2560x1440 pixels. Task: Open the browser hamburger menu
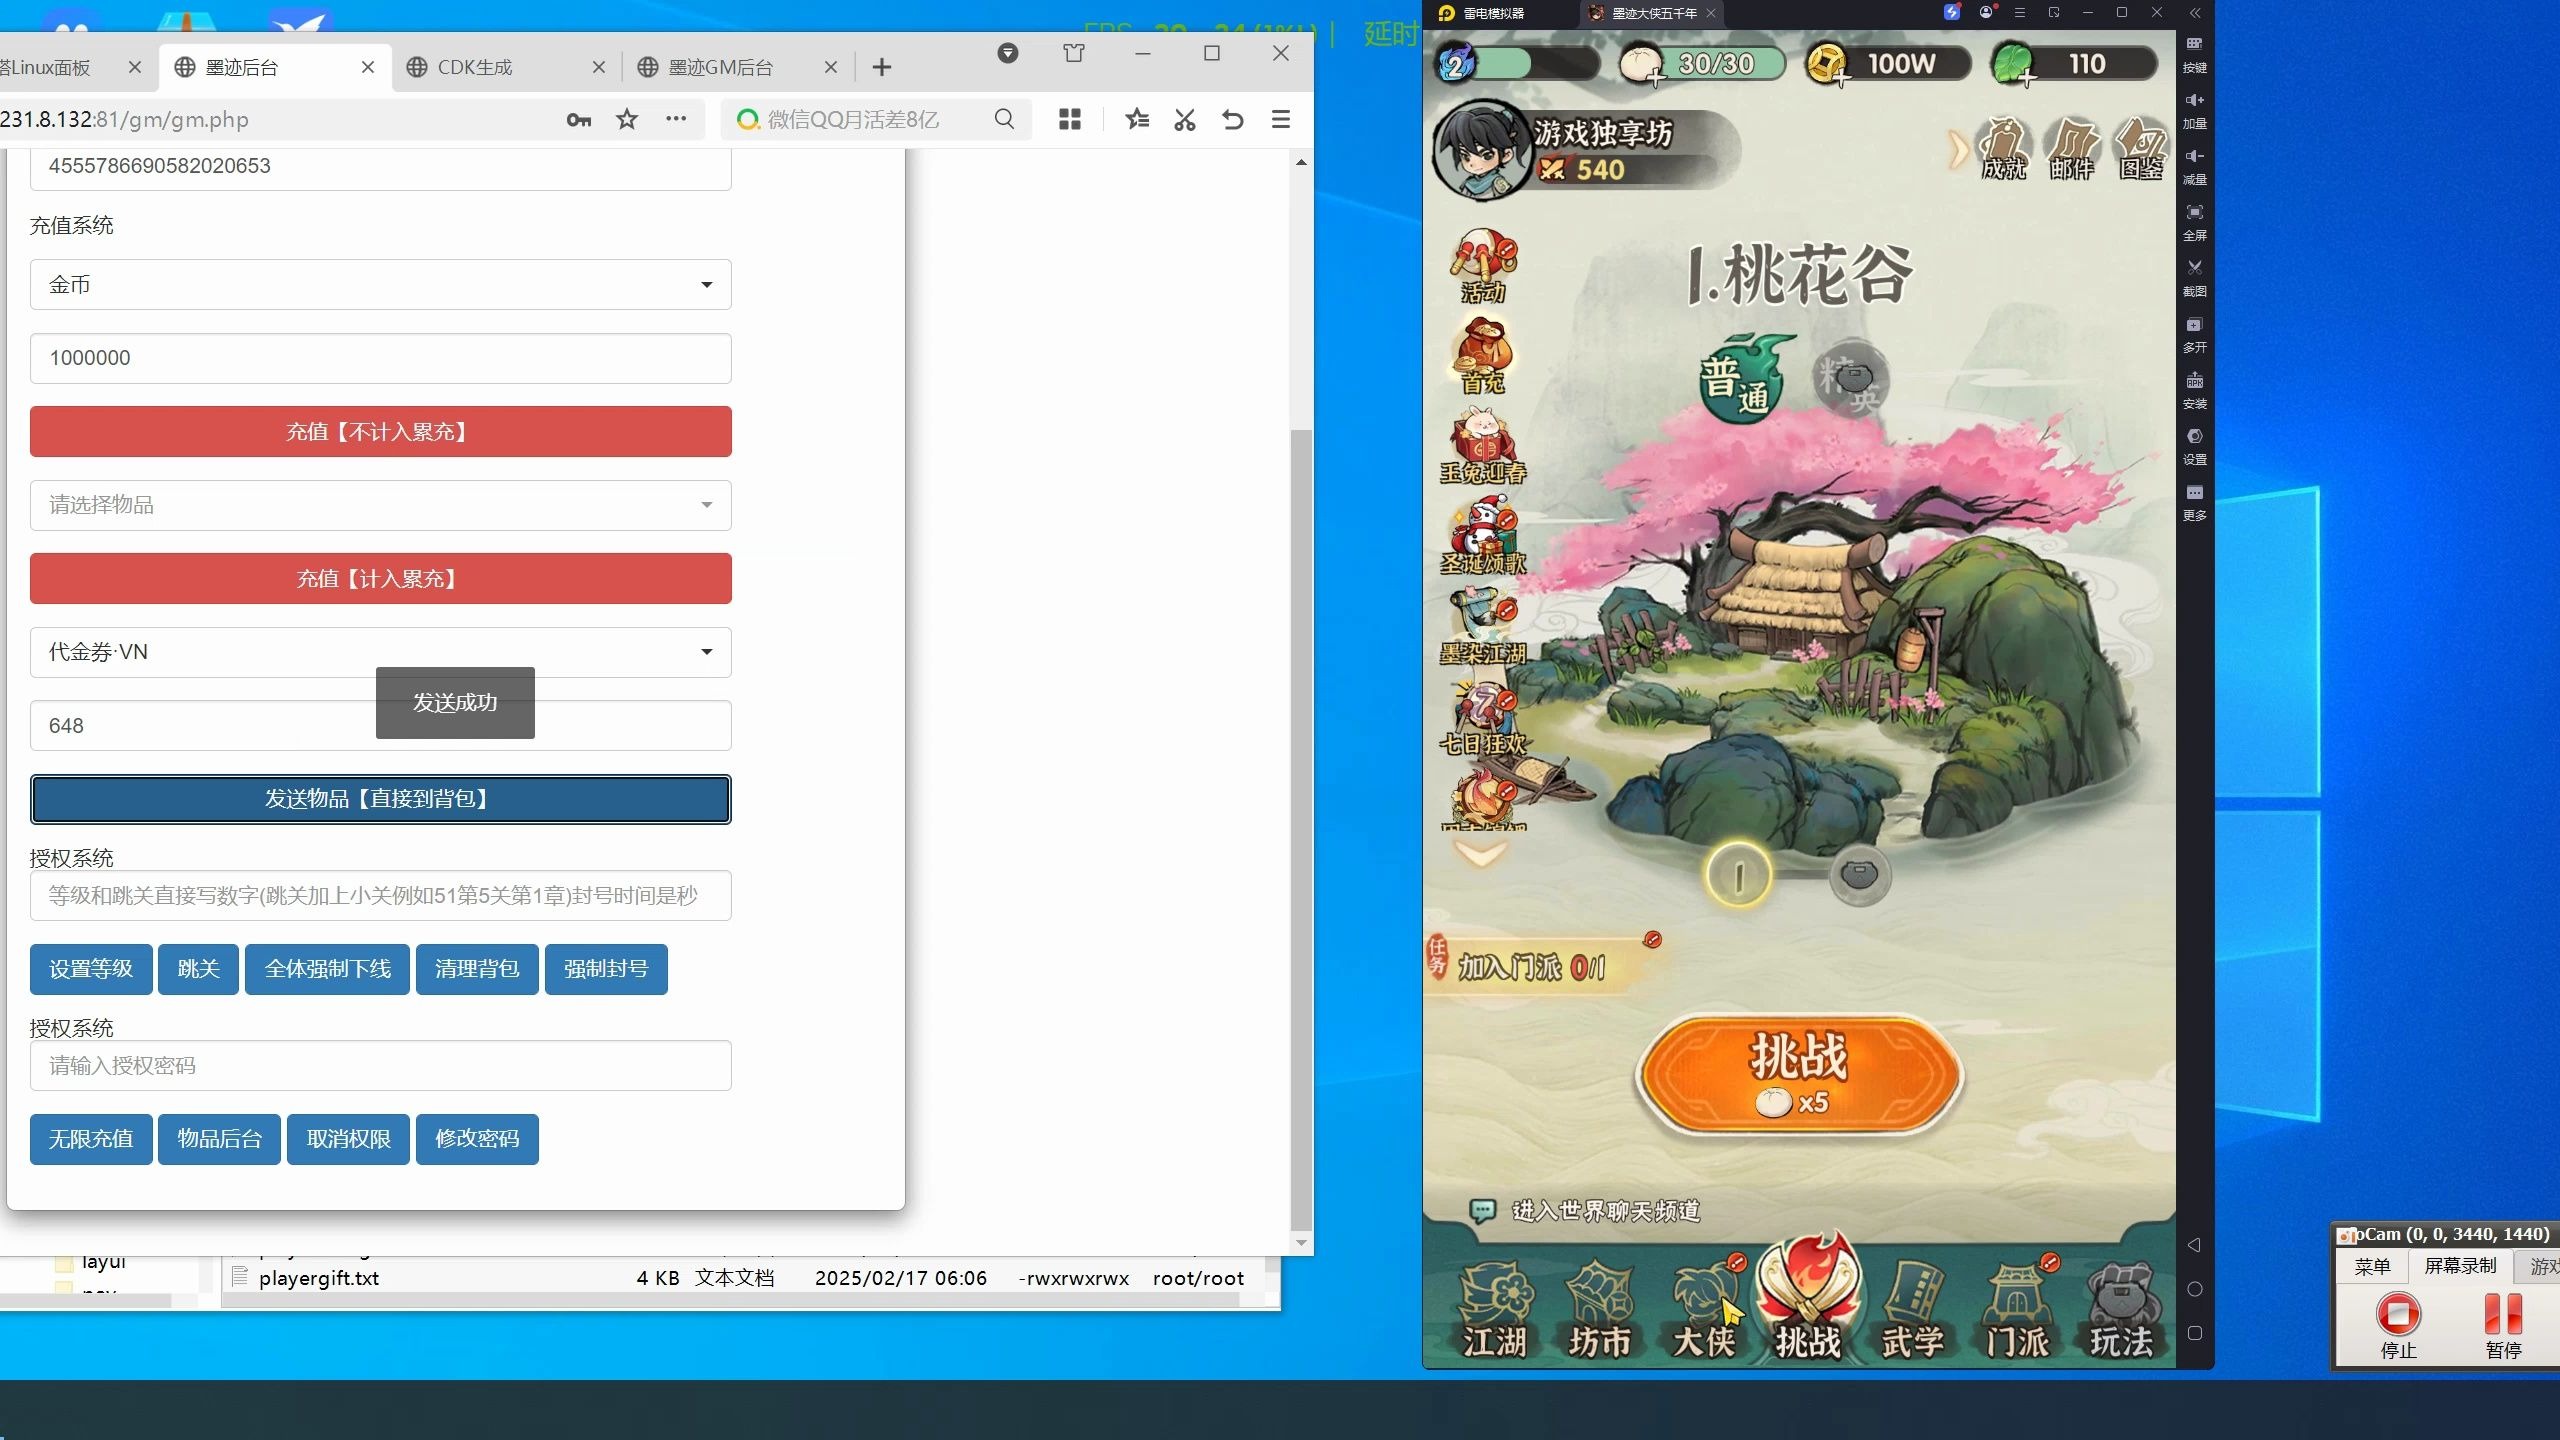(1281, 120)
